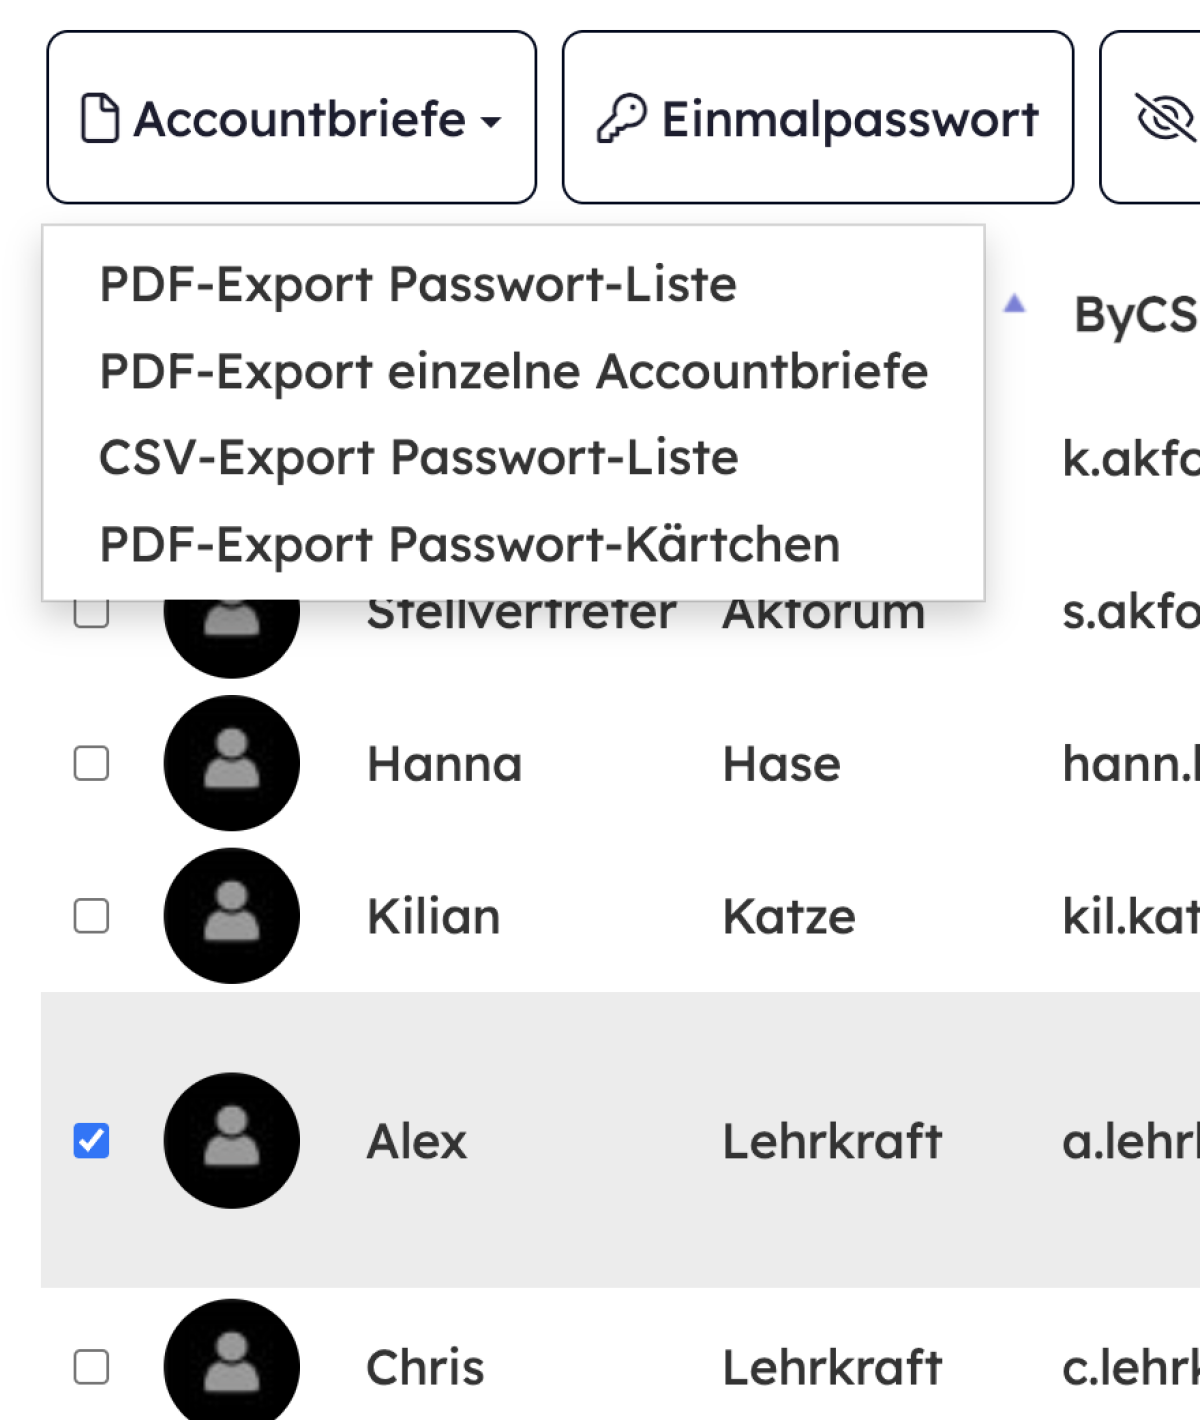This screenshot has height=1420, width=1200.
Task: Open Hanna Hase's avatar icon
Action: 232,763
